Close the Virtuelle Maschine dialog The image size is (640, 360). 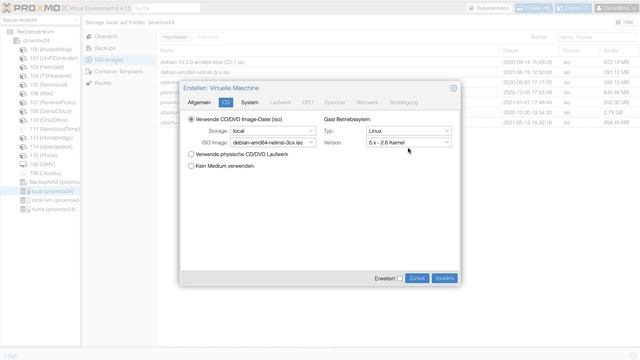(453, 88)
